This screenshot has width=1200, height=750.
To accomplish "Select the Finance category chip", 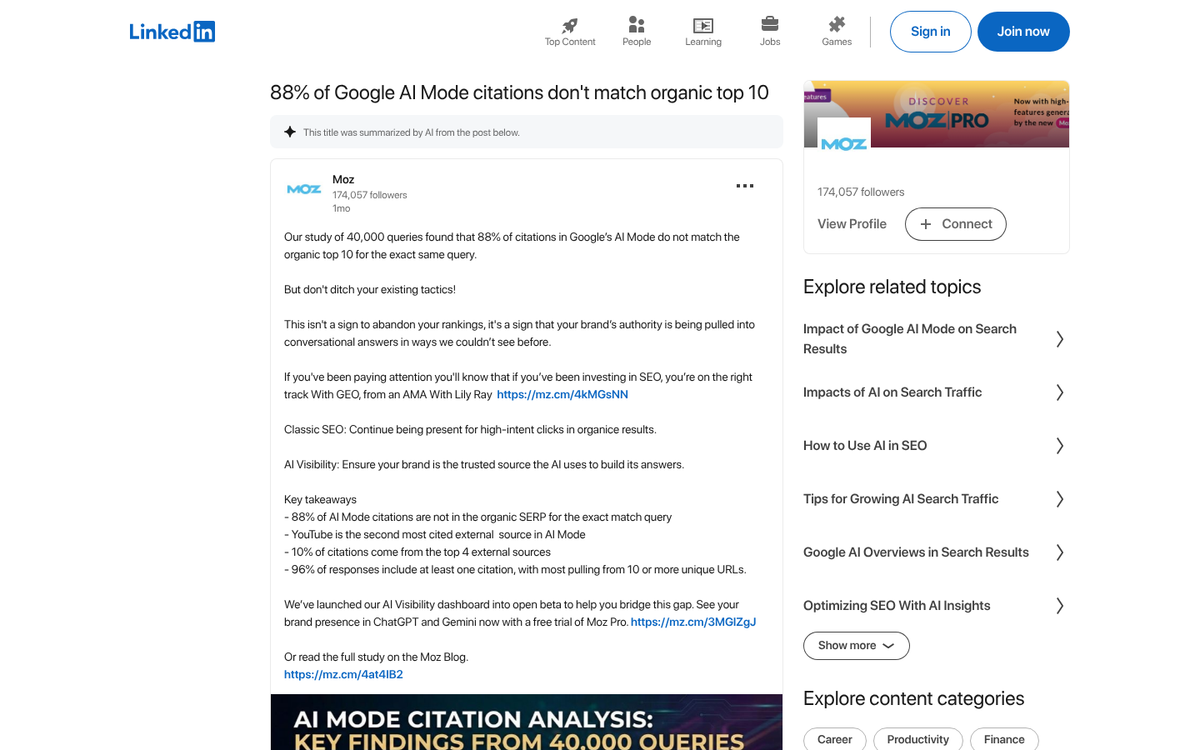I will [1004, 740].
